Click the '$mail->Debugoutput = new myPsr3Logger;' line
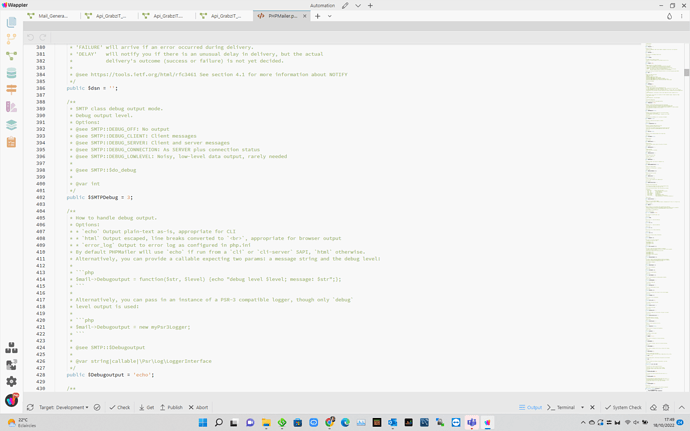The image size is (690, 431). pyautogui.click(x=133, y=327)
